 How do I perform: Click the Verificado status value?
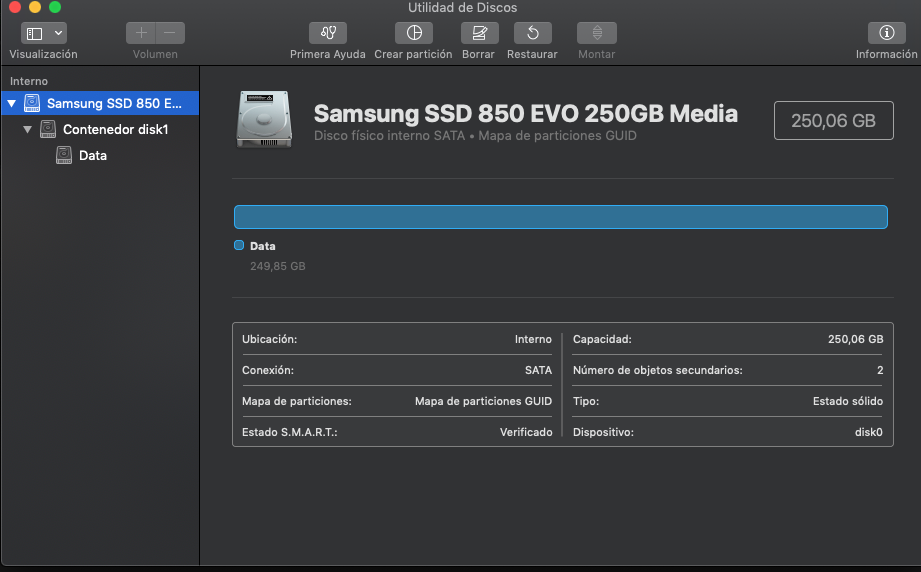[526, 432]
